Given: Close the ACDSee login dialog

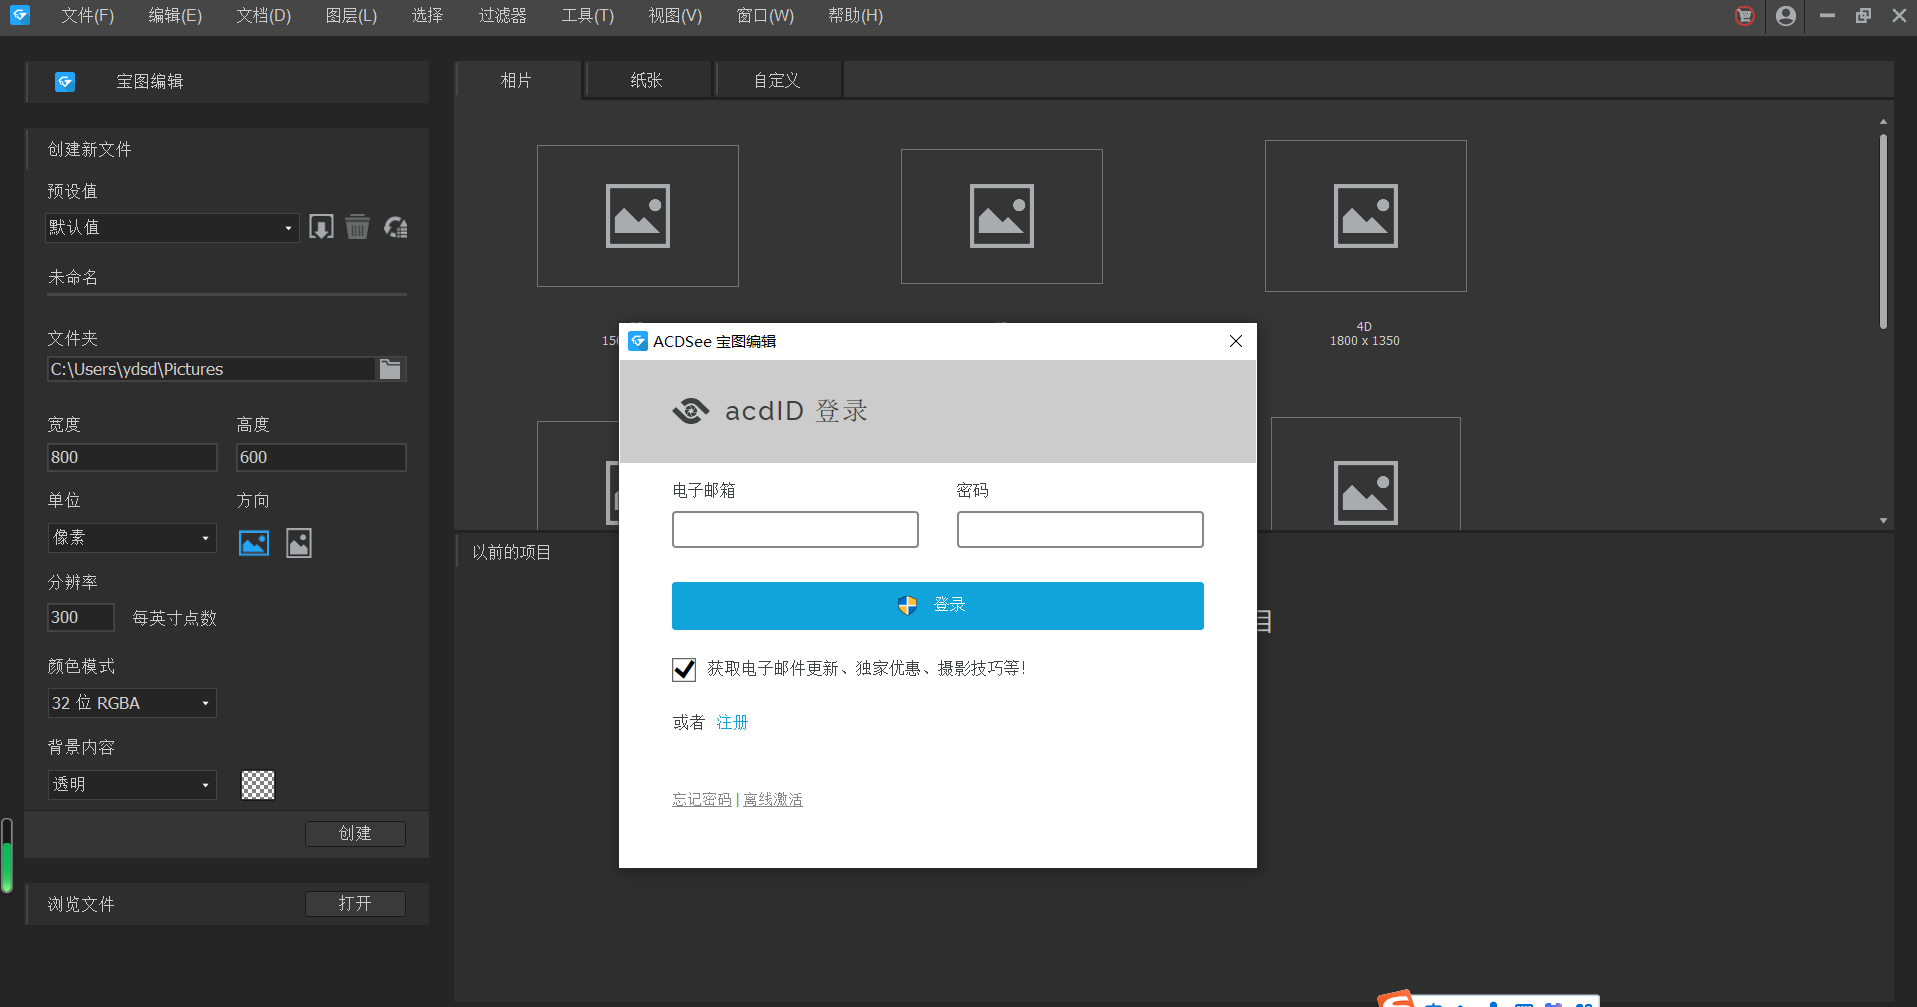Looking at the screenshot, I should (1236, 341).
